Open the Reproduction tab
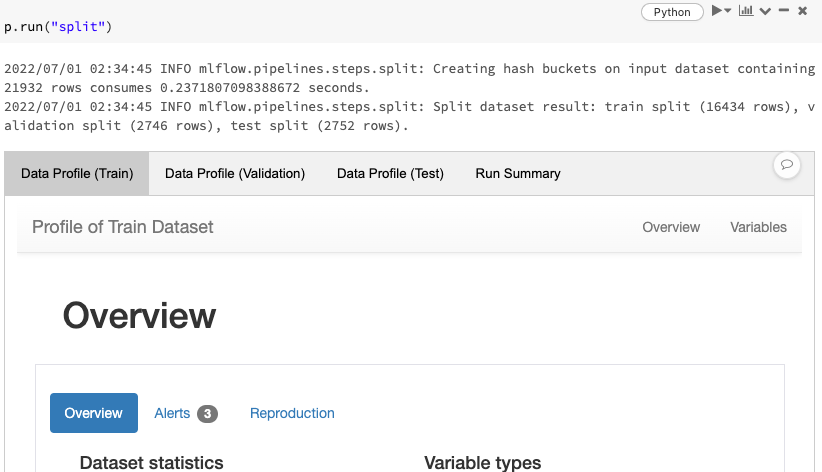 (x=292, y=413)
